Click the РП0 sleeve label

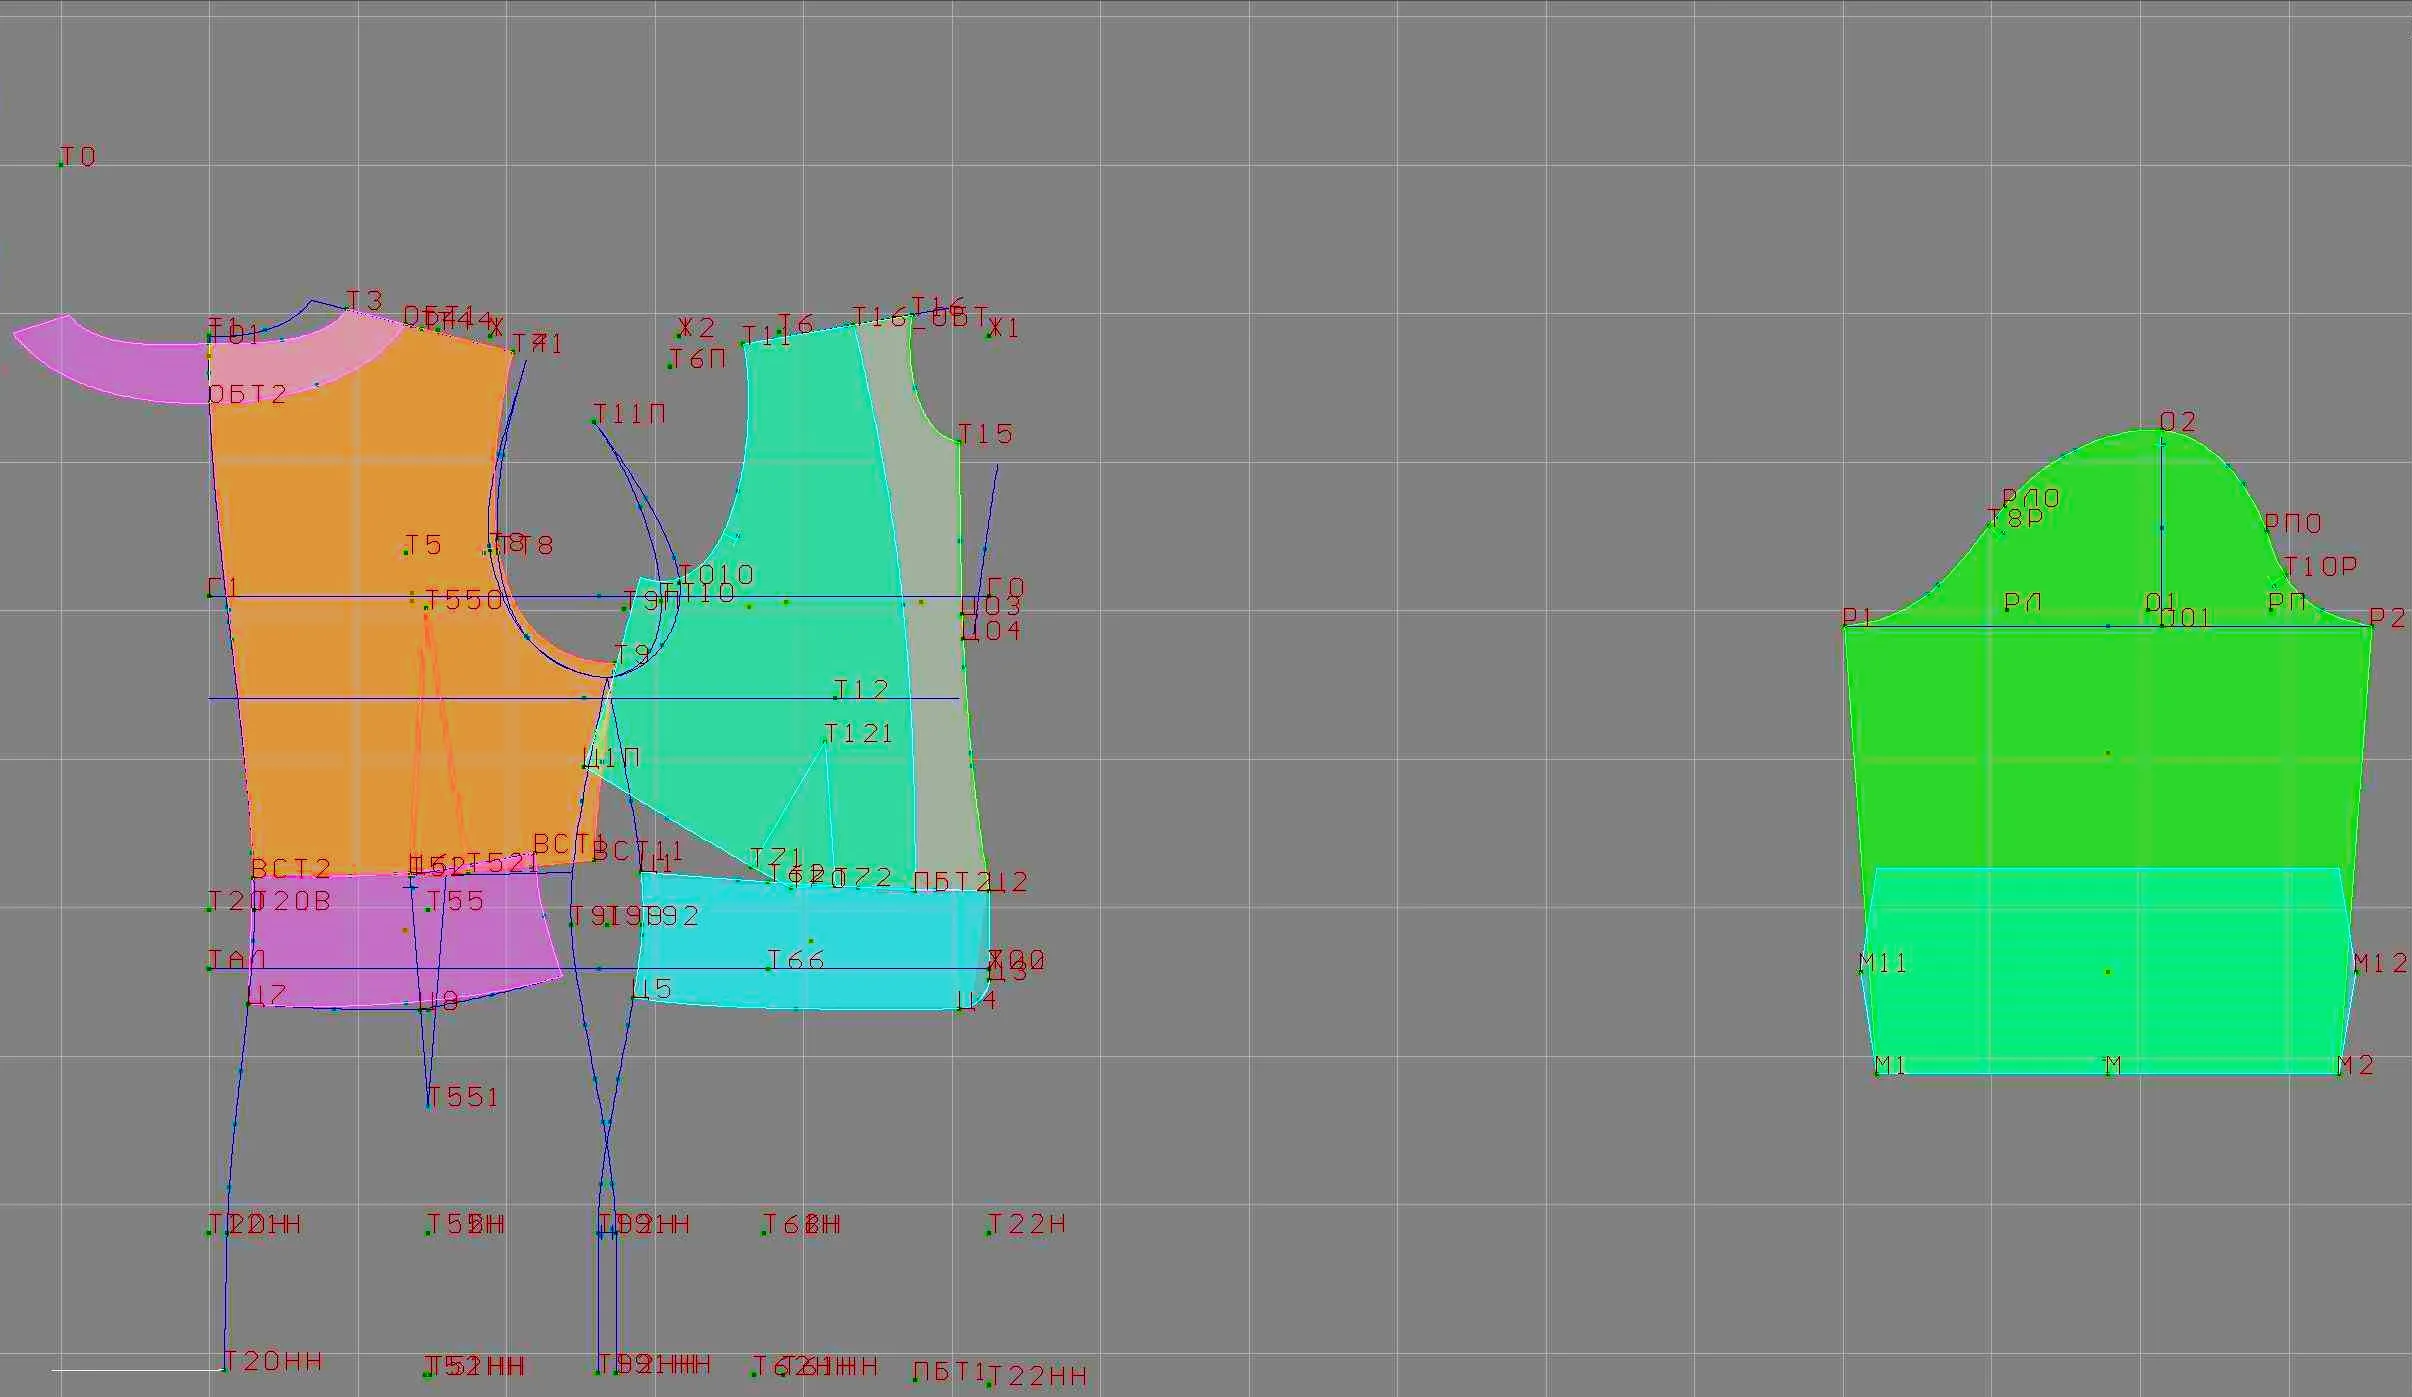2293,523
